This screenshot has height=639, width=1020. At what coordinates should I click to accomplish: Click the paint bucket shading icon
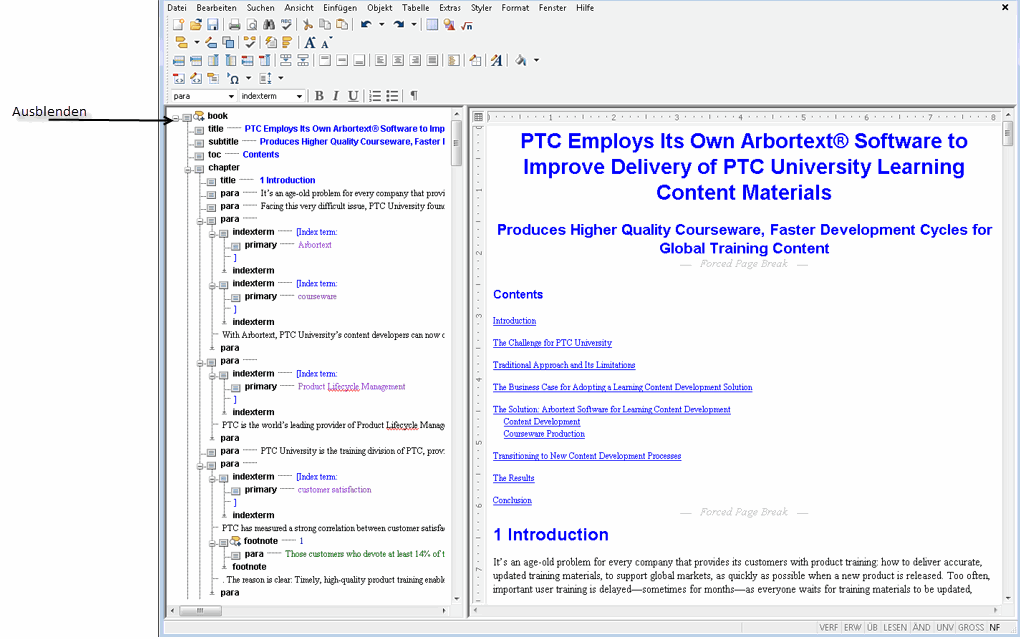pos(521,61)
